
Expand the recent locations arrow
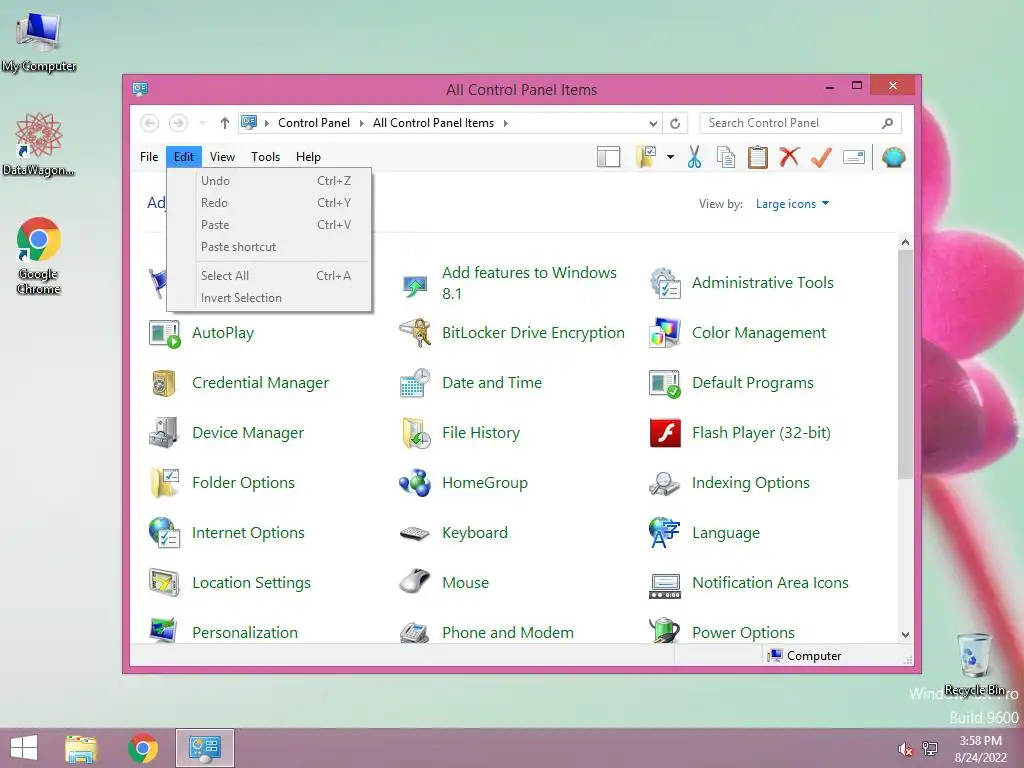[203, 123]
